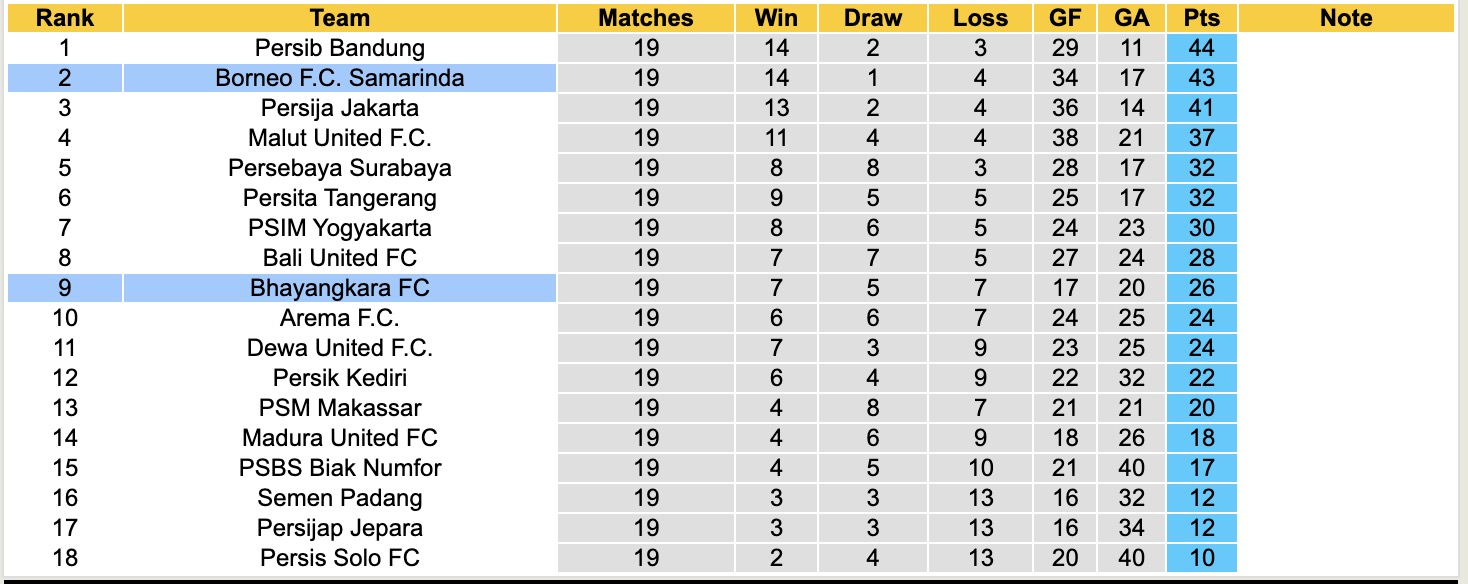Select highlighted Borneo F.C. Samarinda row
This screenshot has width=1468, height=584.
pos(340,78)
